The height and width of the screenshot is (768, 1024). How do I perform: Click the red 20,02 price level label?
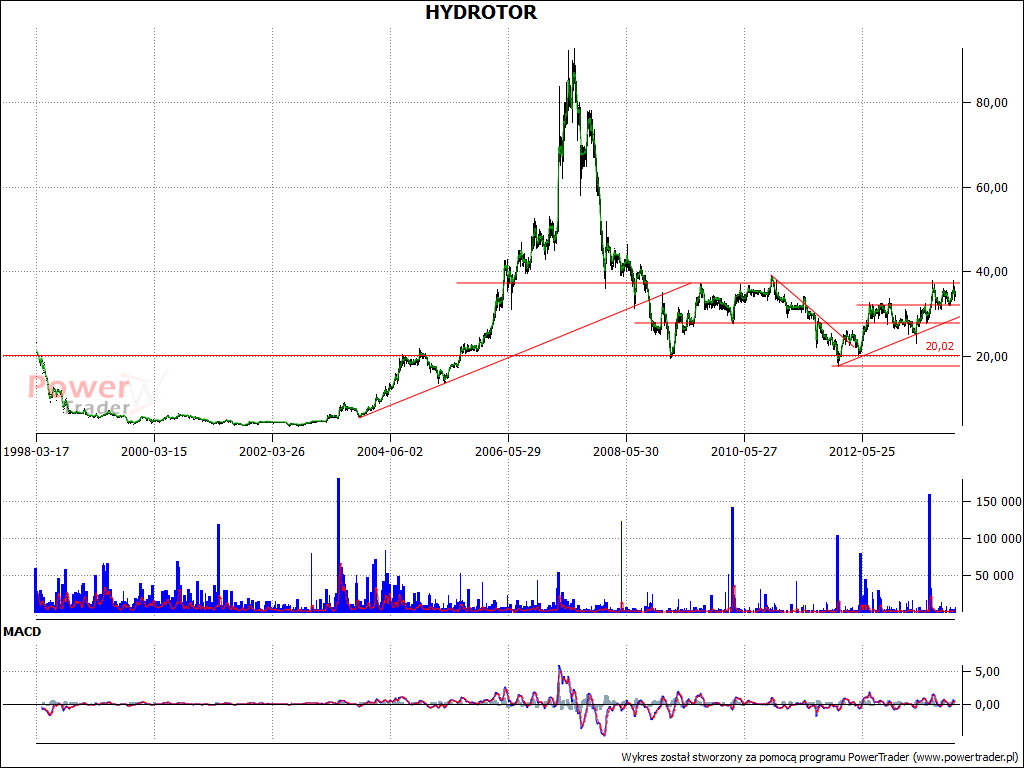point(940,347)
